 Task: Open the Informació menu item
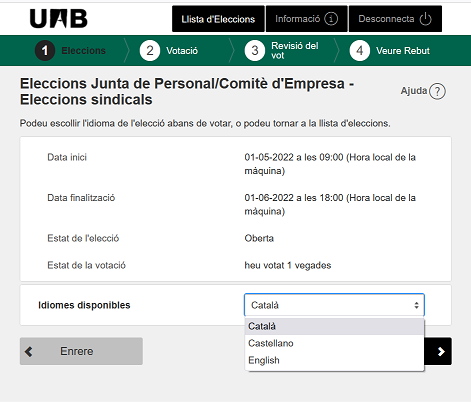[x=306, y=19]
